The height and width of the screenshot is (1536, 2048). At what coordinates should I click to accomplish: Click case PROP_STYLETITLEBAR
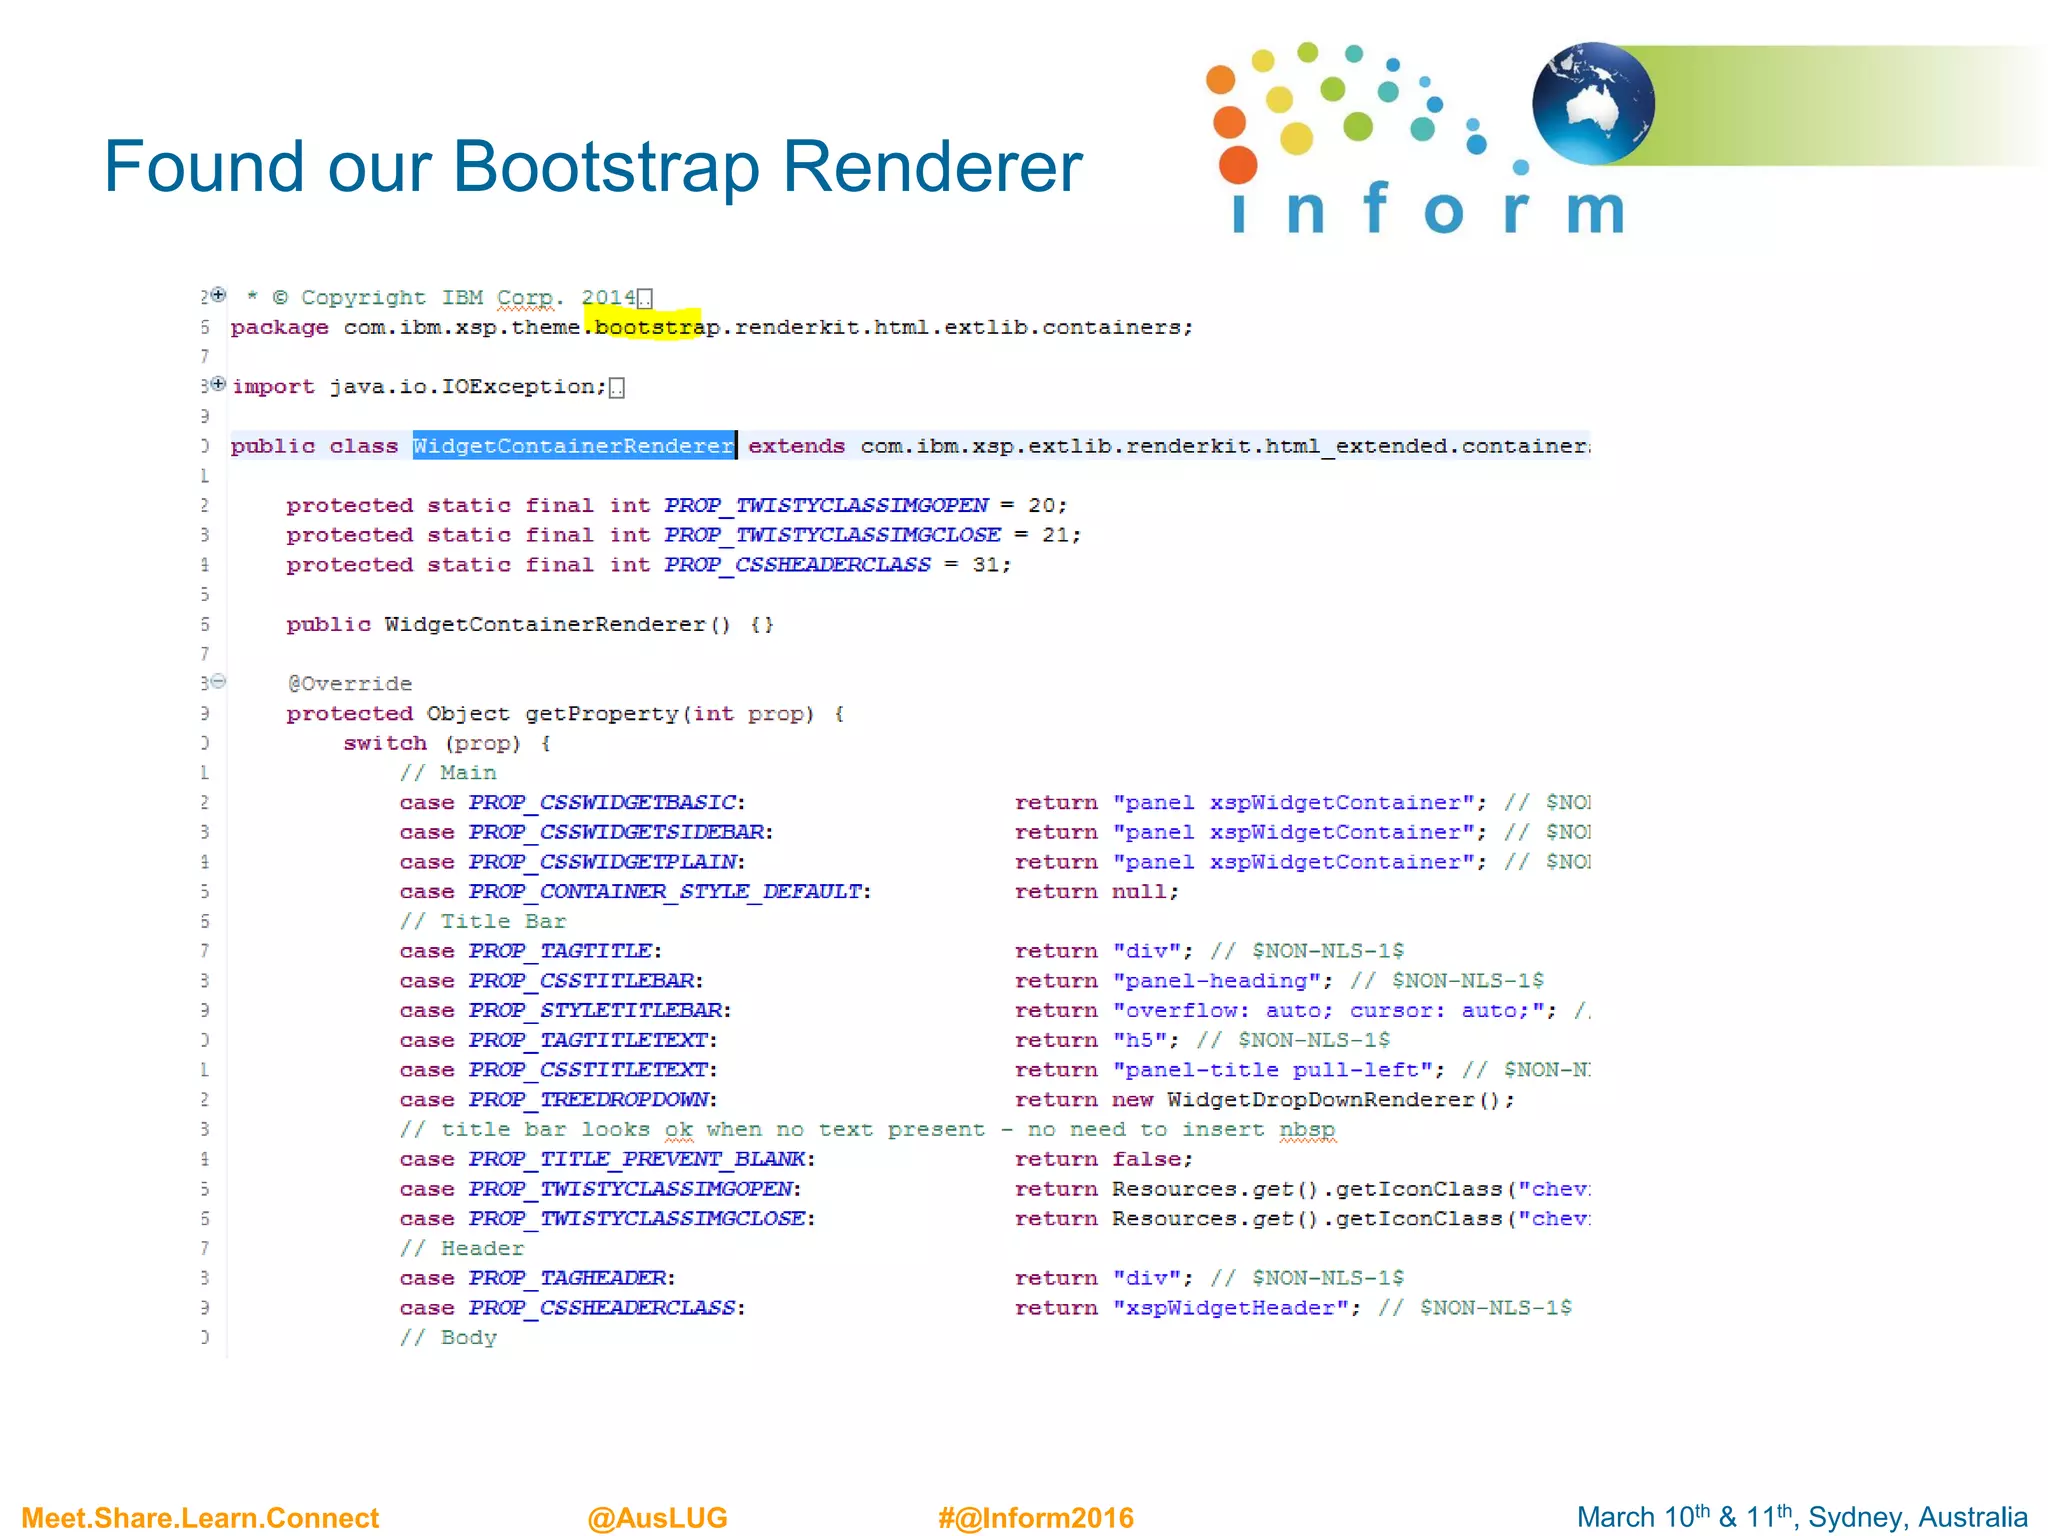(565, 1011)
